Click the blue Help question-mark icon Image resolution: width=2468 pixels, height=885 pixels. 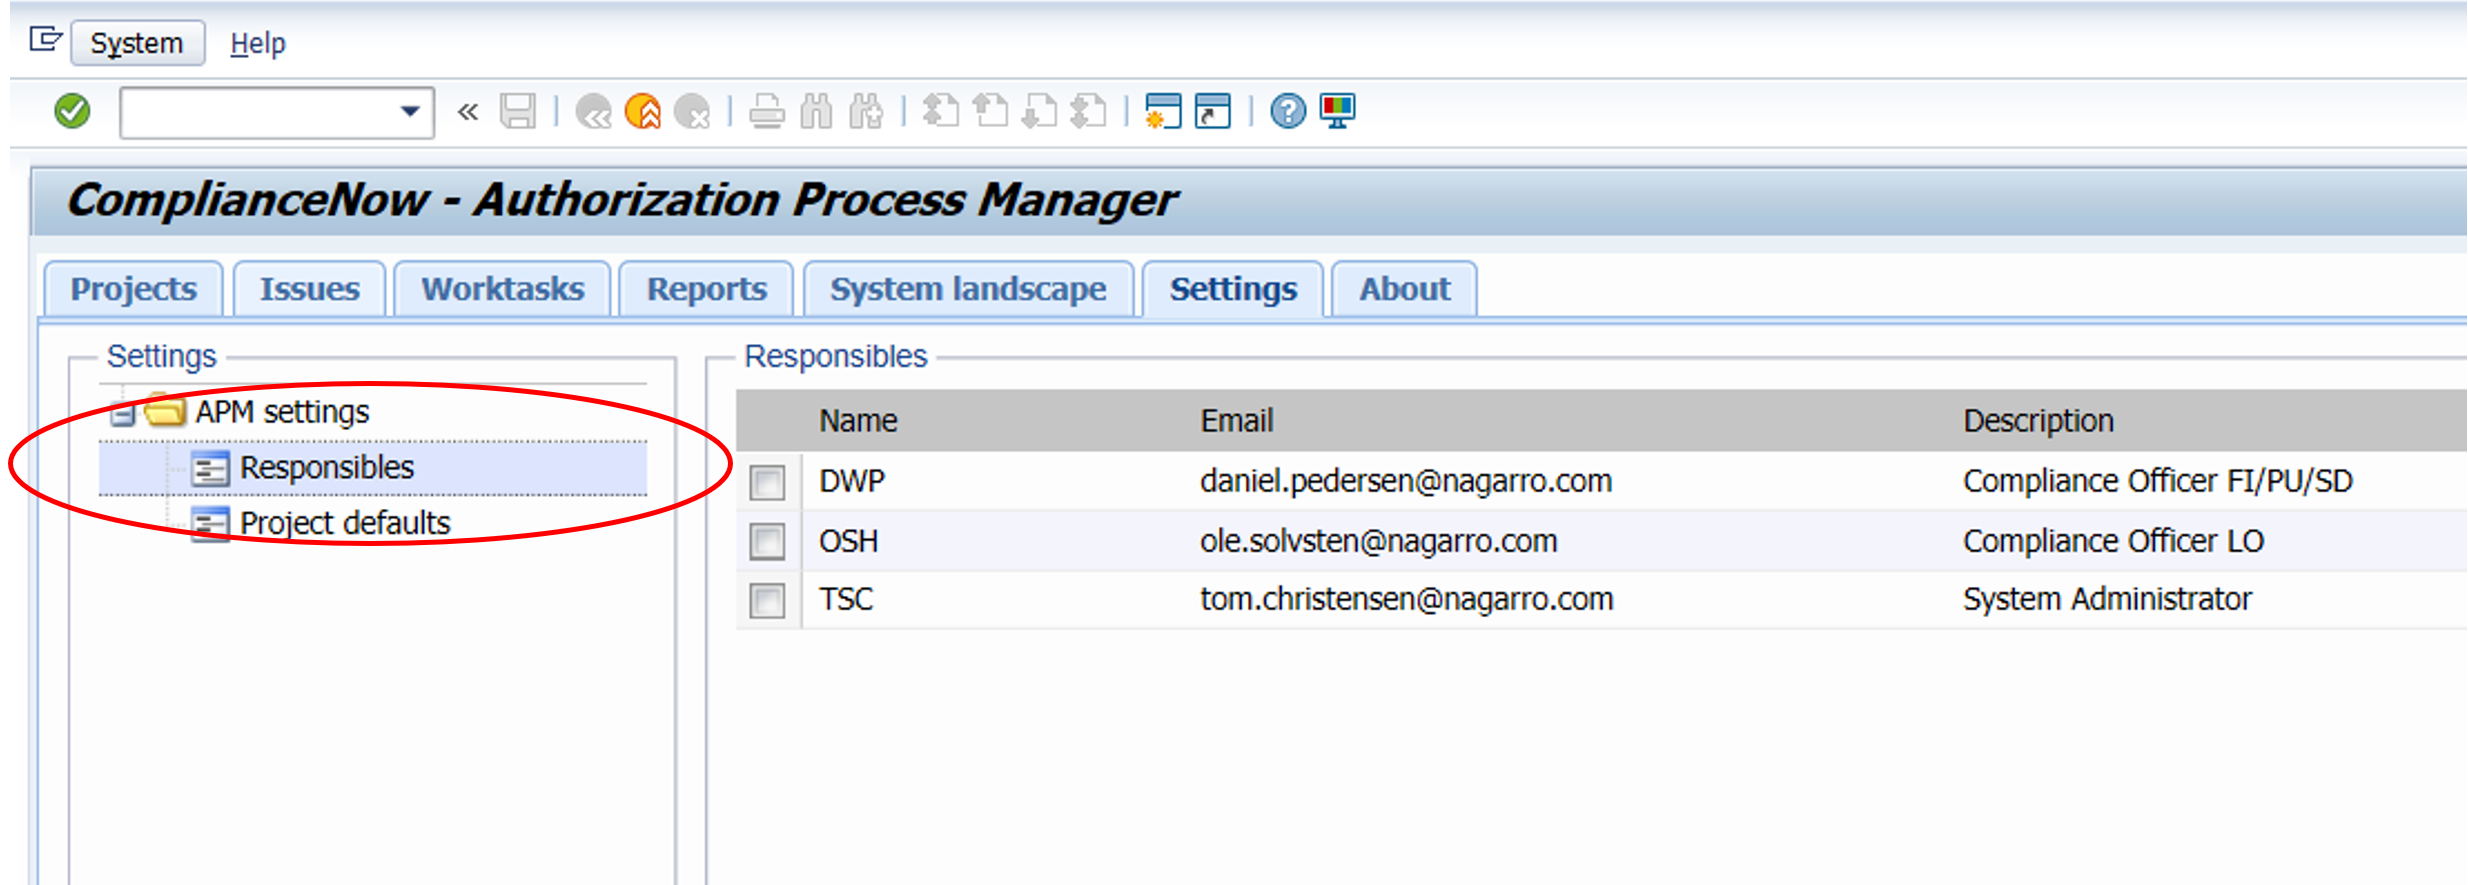click(x=1288, y=111)
